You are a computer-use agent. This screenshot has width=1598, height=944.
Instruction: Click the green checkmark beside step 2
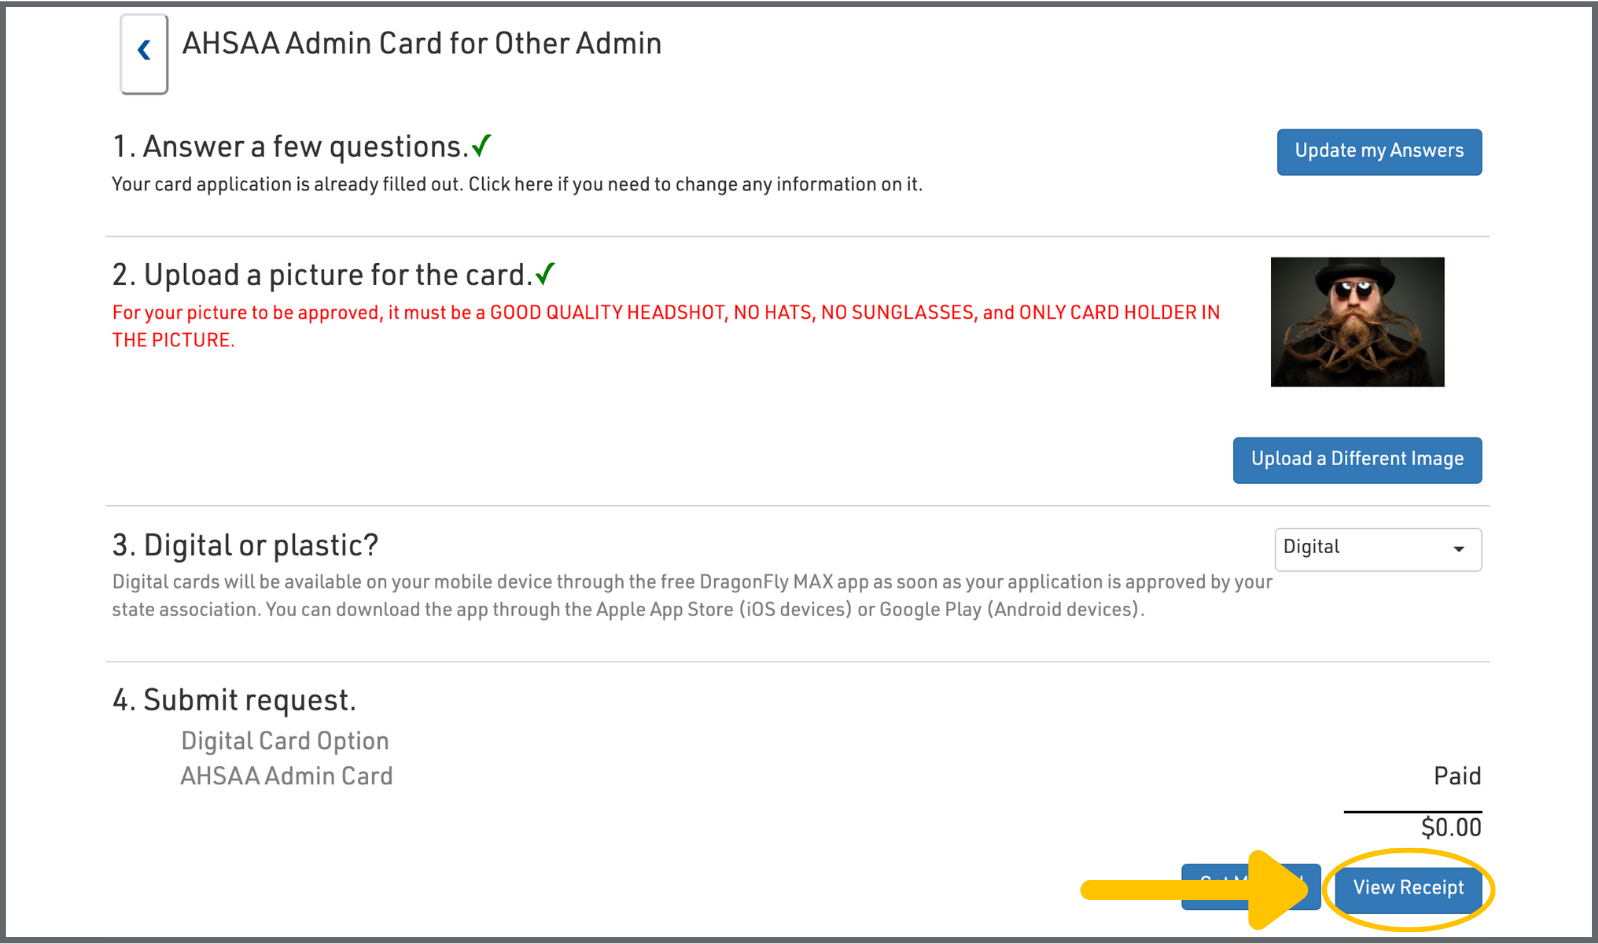(x=545, y=274)
